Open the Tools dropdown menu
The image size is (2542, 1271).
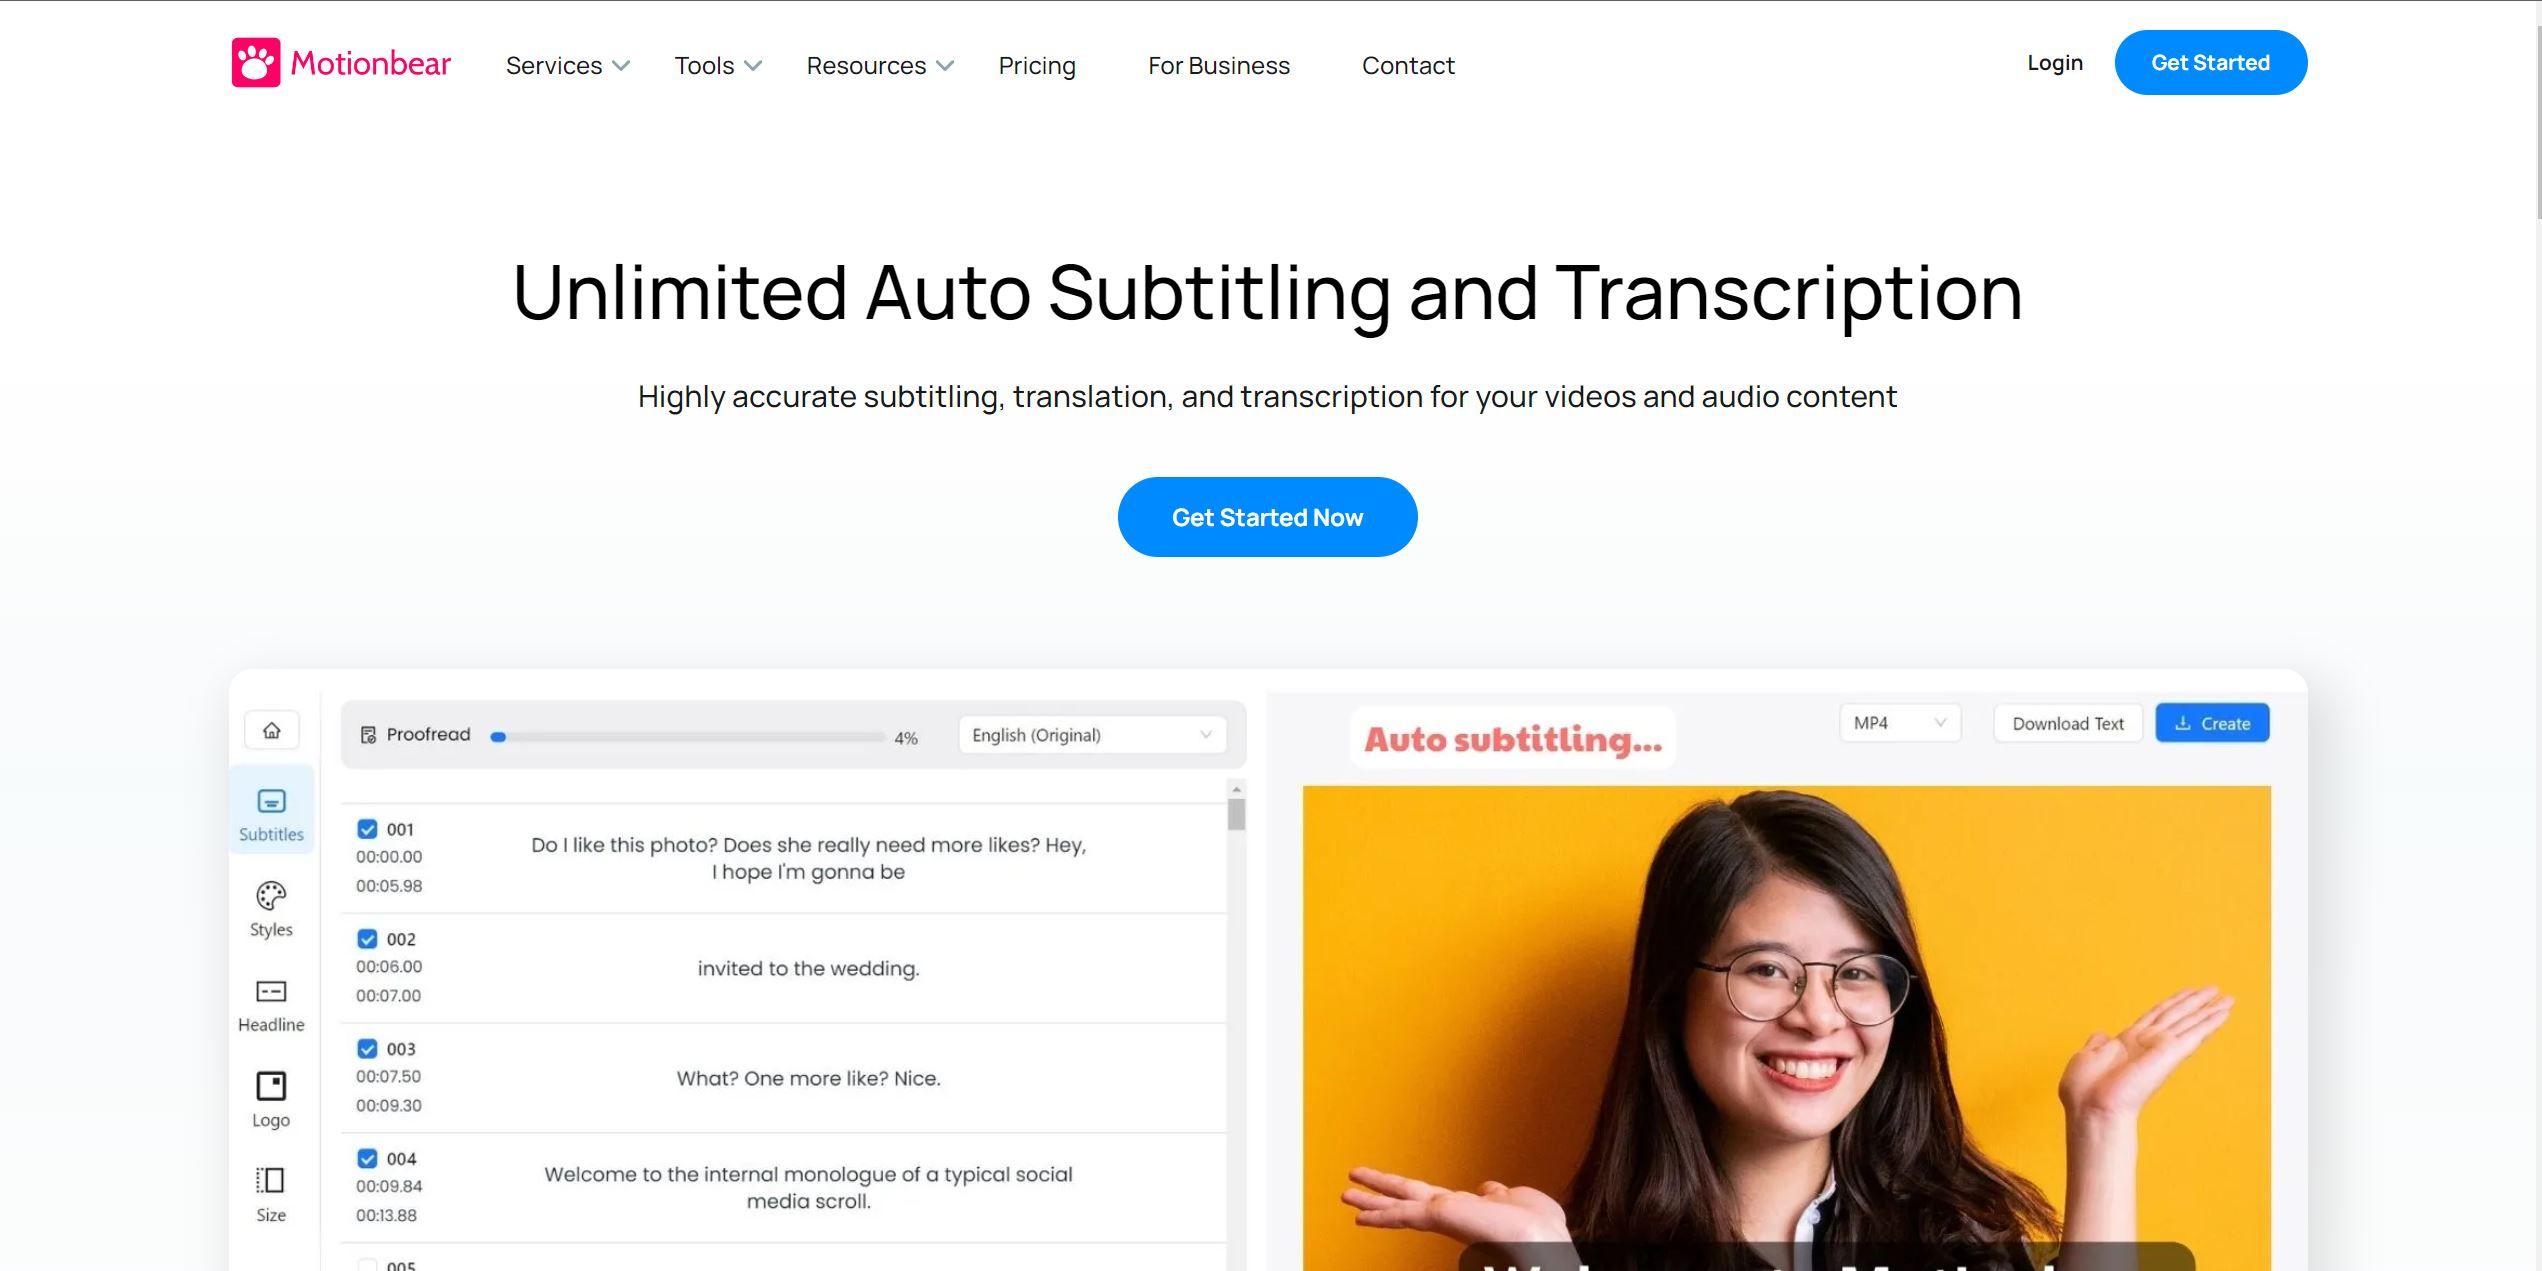coord(715,65)
